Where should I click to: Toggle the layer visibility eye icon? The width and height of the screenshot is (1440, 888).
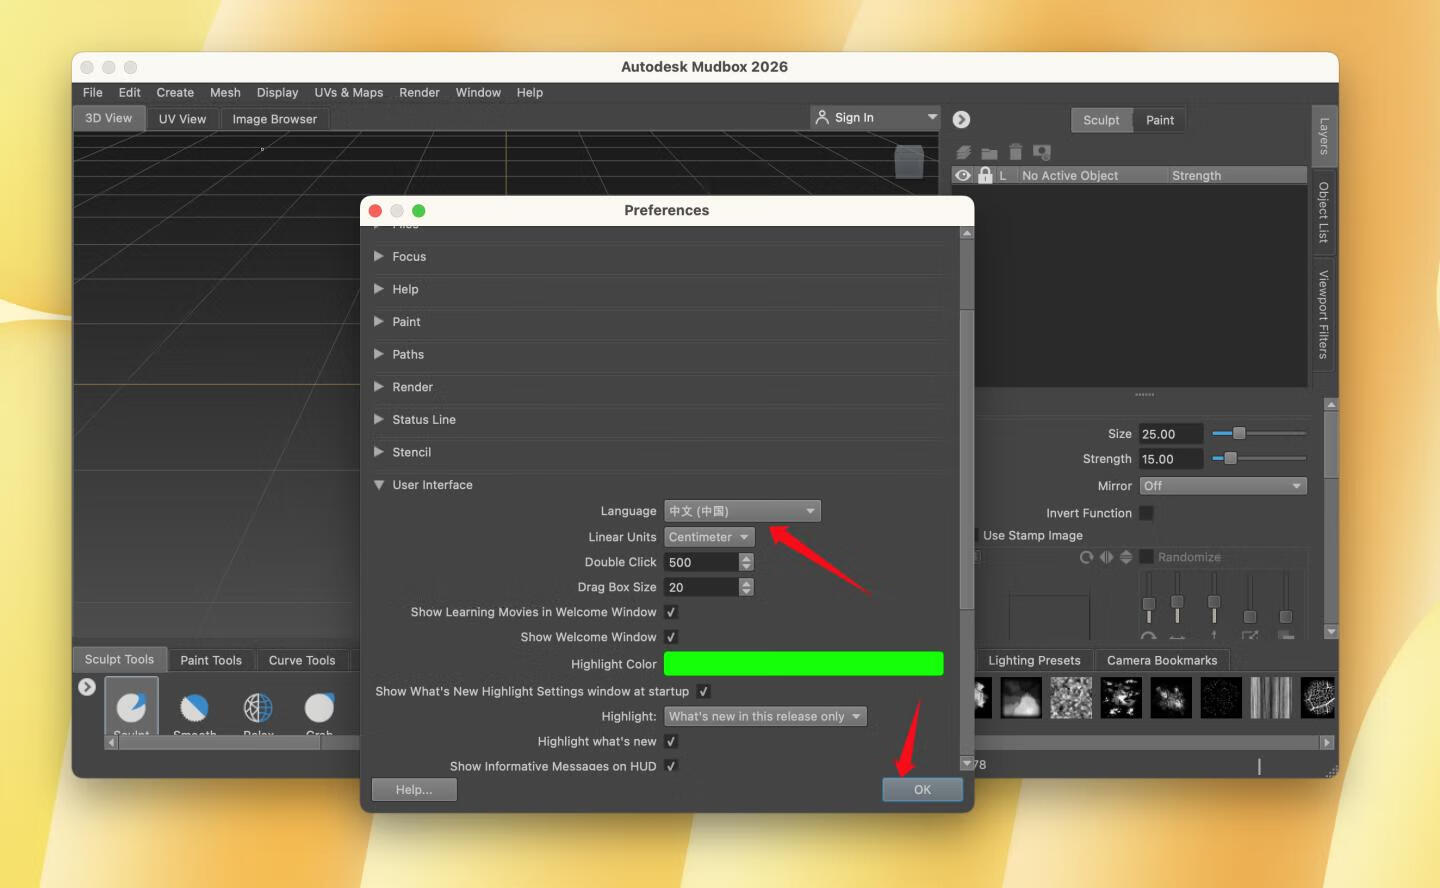pos(963,175)
